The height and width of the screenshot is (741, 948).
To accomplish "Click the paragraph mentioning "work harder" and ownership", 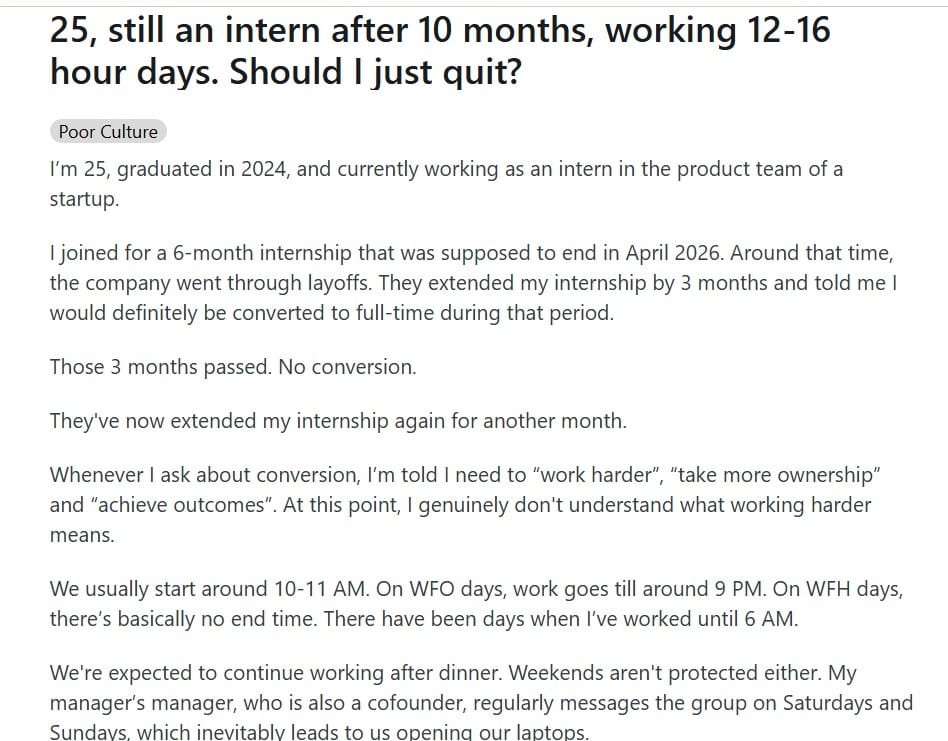I will (465, 505).
